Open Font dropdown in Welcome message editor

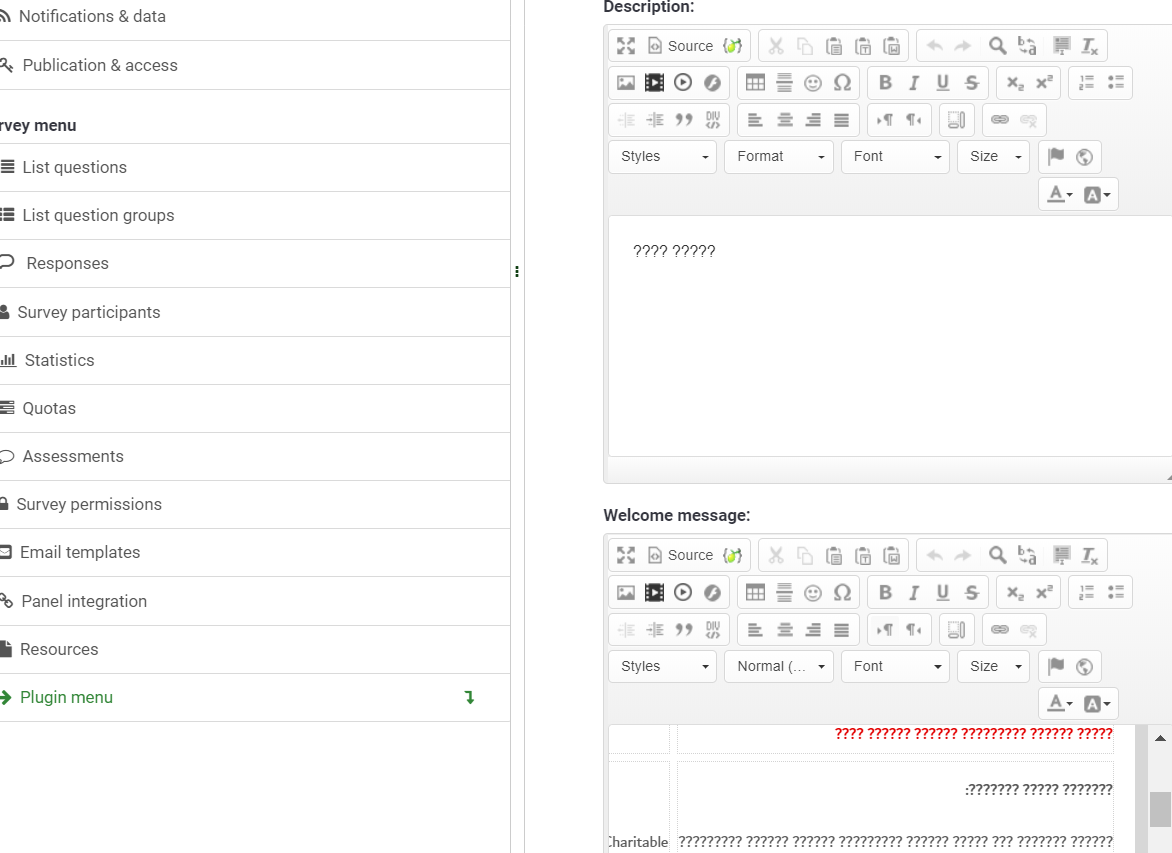click(x=895, y=666)
